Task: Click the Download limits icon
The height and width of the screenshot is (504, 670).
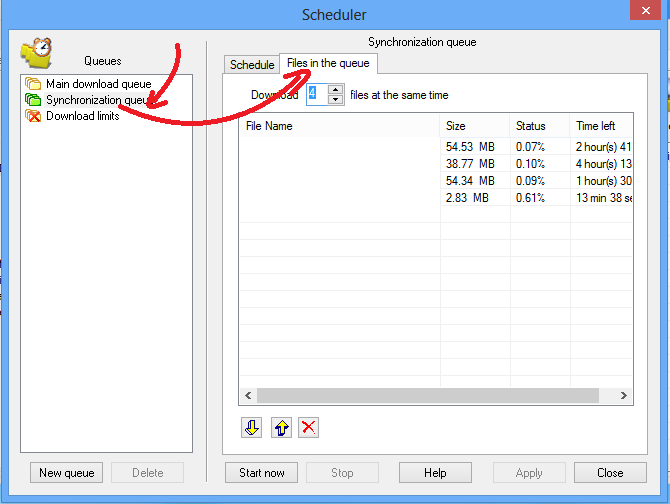Action: coord(33,116)
